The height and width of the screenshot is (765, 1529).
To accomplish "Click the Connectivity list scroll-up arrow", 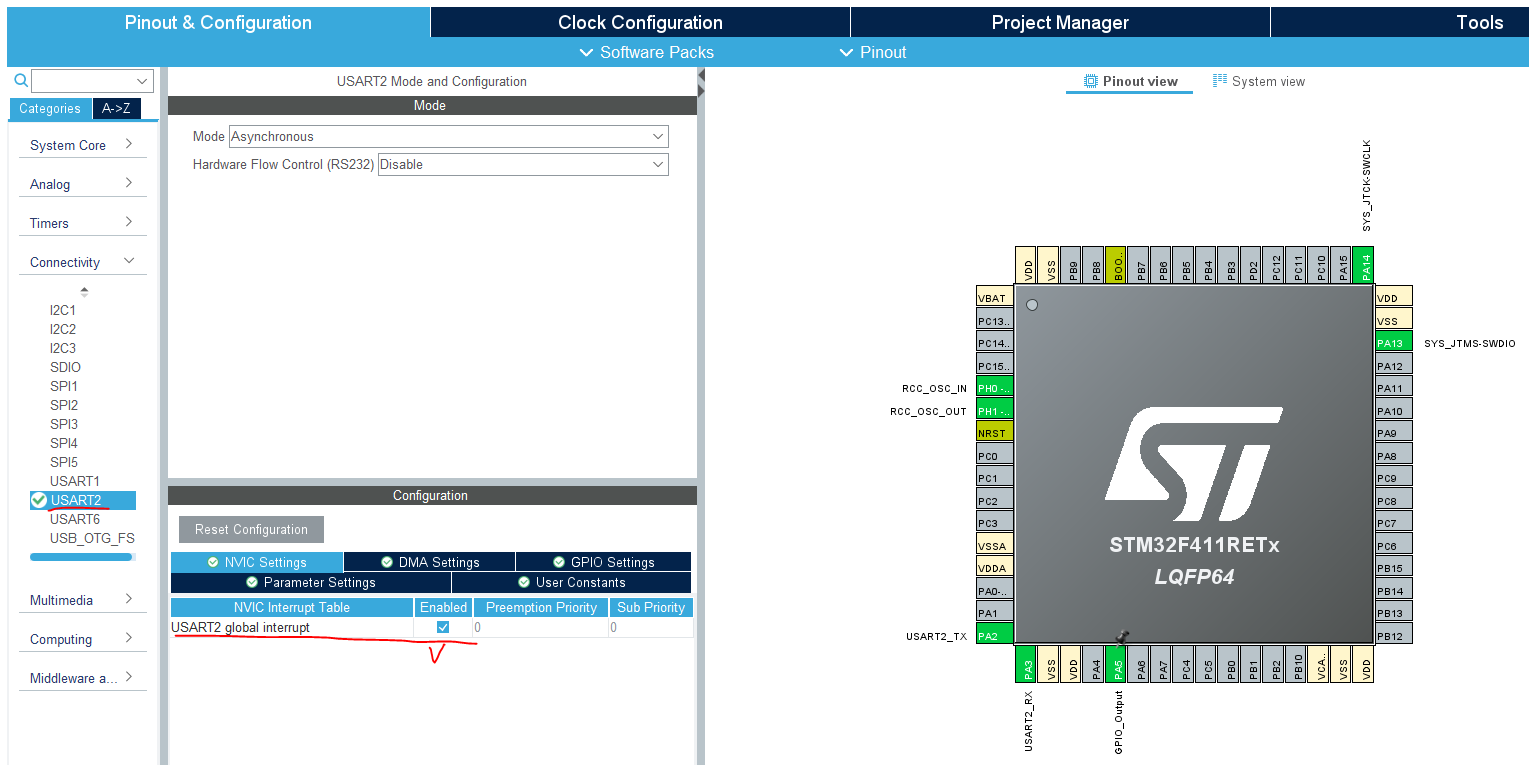I will pos(84,292).
